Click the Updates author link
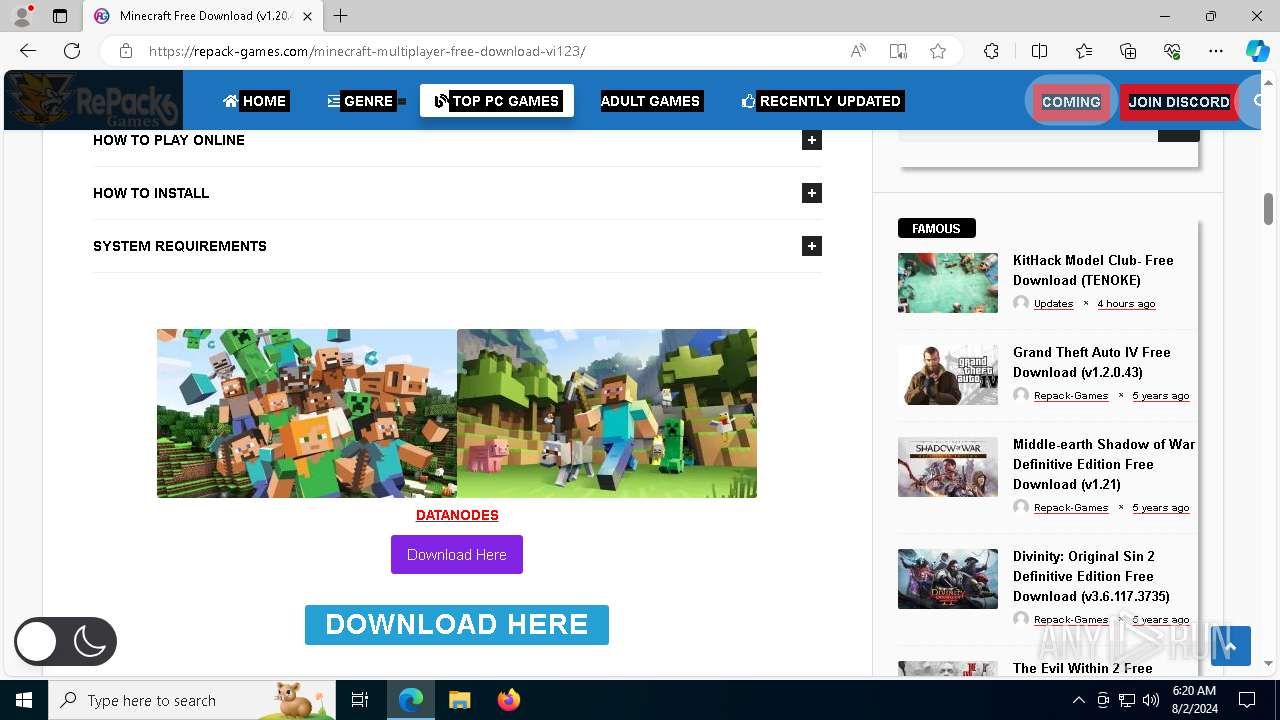The width and height of the screenshot is (1280, 720). (1053, 303)
